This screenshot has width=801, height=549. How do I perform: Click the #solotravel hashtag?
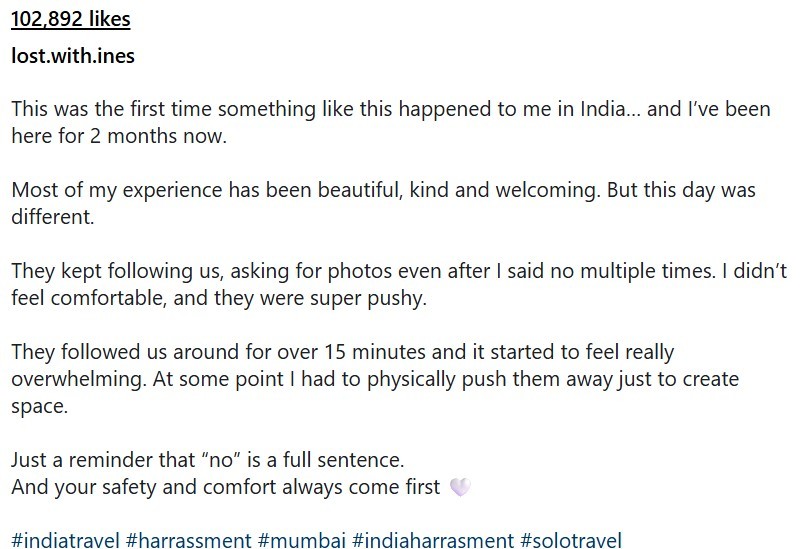[x=570, y=541]
